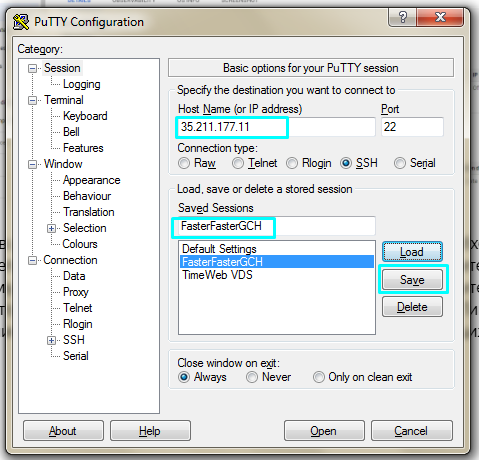Collapse the Terminal tree node
The image size is (479, 460).
click(32, 100)
